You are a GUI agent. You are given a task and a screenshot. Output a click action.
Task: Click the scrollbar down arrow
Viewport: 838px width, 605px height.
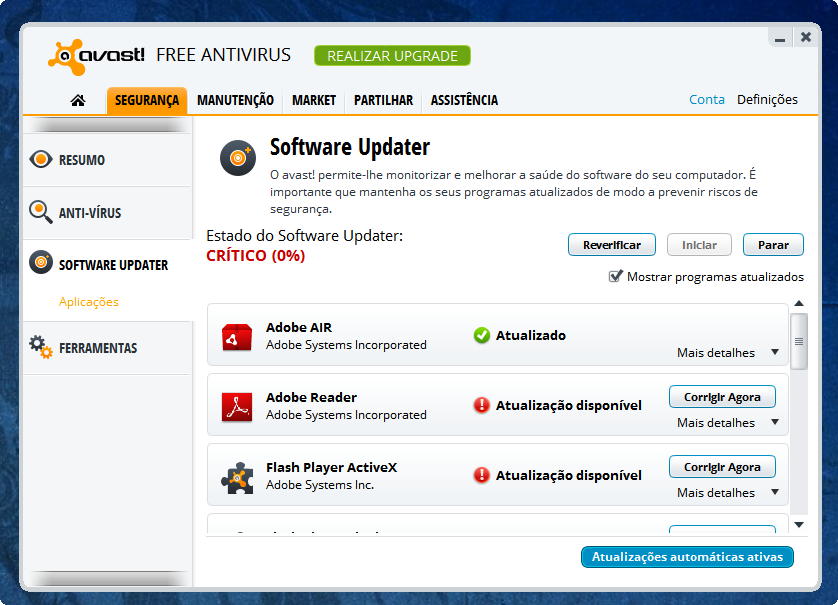click(799, 525)
